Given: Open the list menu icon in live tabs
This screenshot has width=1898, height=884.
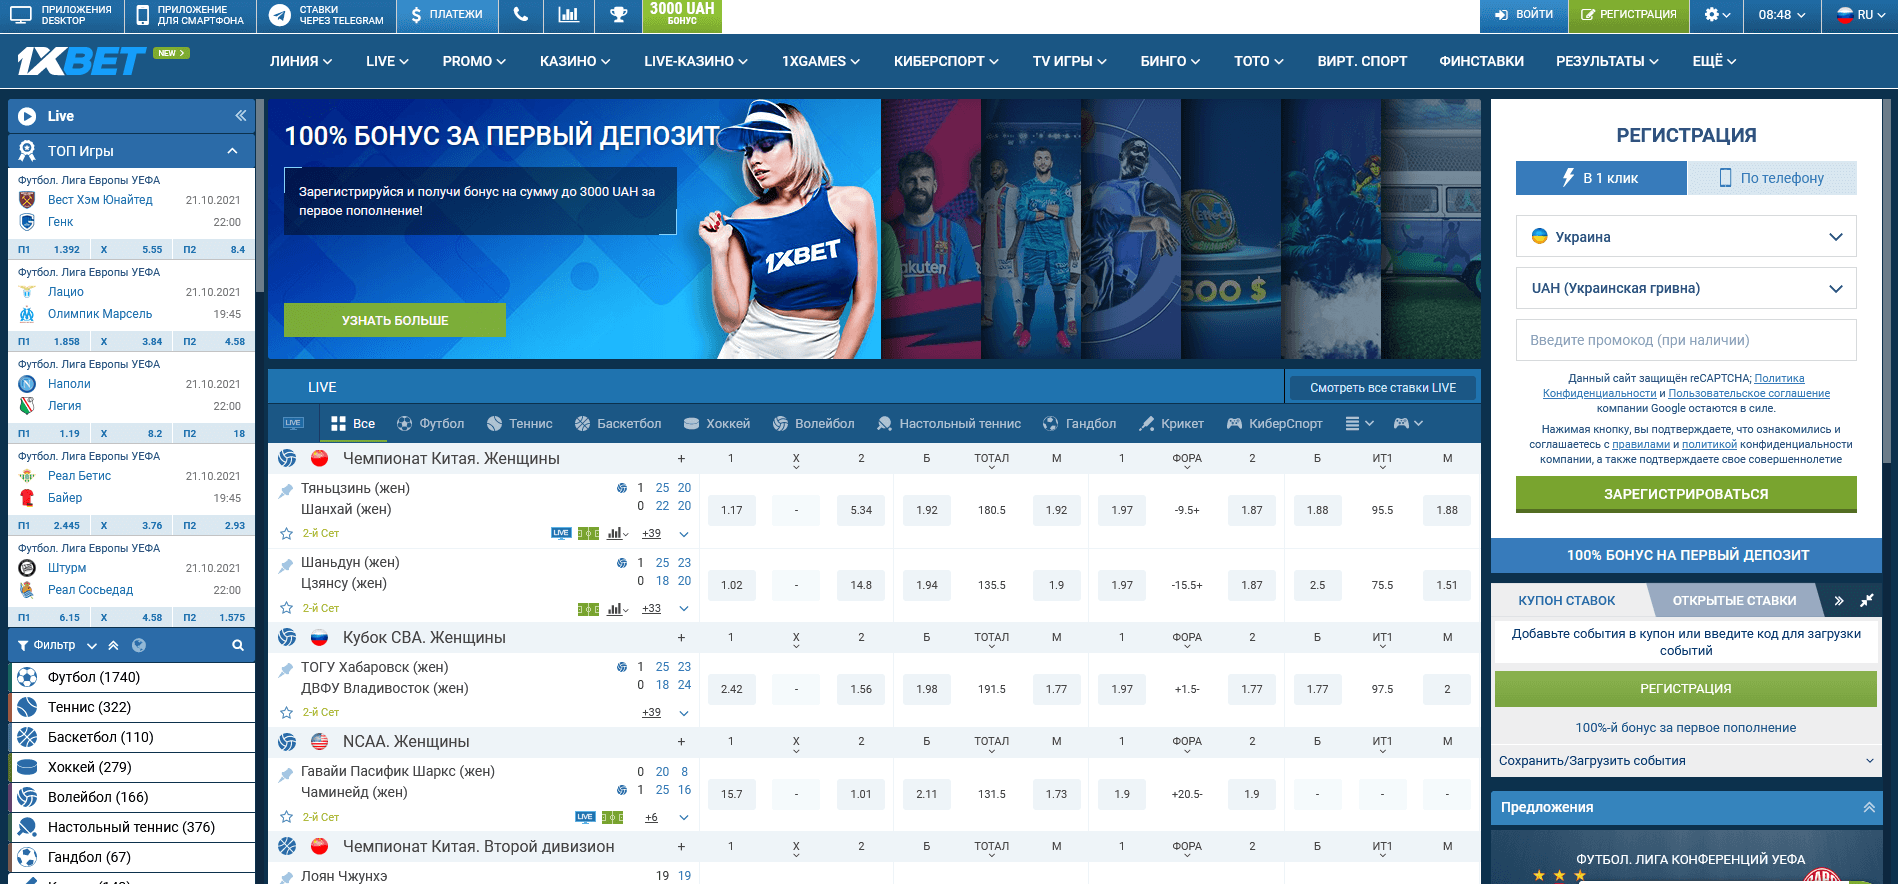Looking at the screenshot, I should pyautogui.click(x=1359, y=424).
